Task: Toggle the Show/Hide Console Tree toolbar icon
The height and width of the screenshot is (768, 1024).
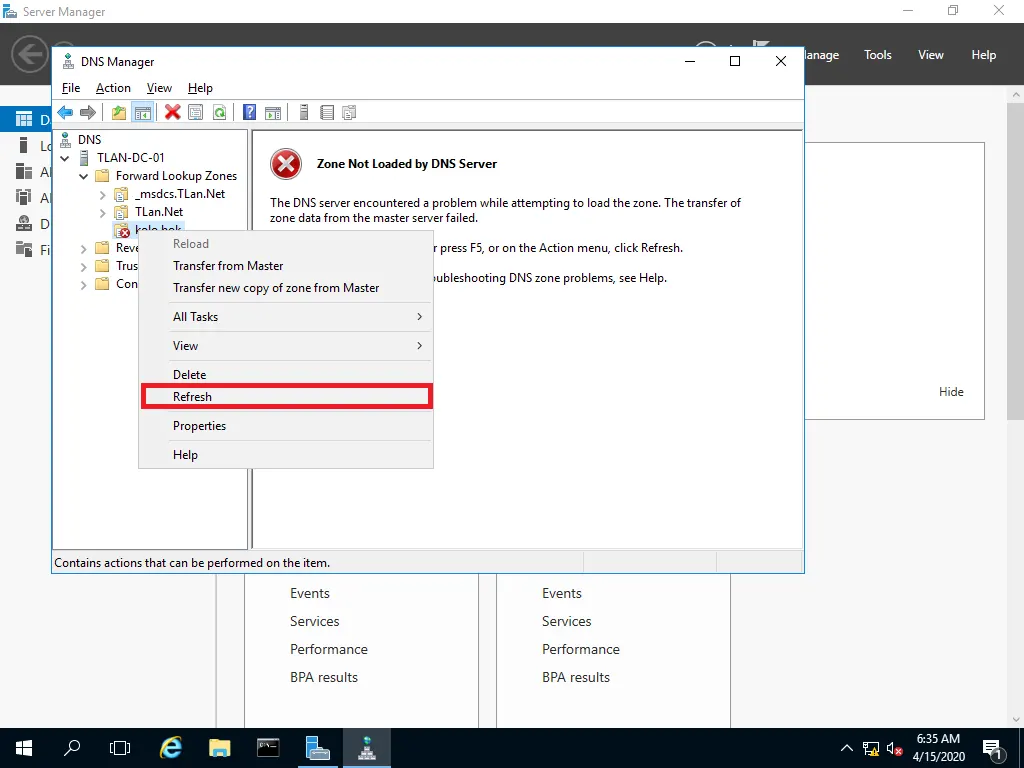Action: tap(142, 112)
